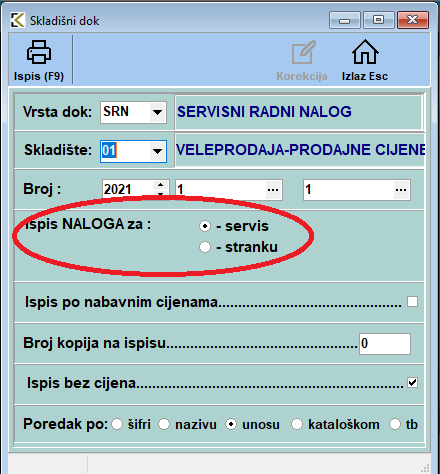Untick the Ispis bez cijena checkbox
The width and height of the screenshot is (440, 474).
[x=412, y=382]
